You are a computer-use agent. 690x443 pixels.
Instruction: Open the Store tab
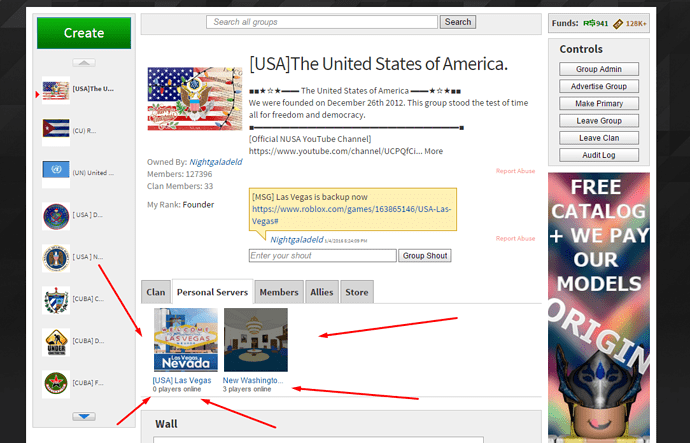(357, 292)
